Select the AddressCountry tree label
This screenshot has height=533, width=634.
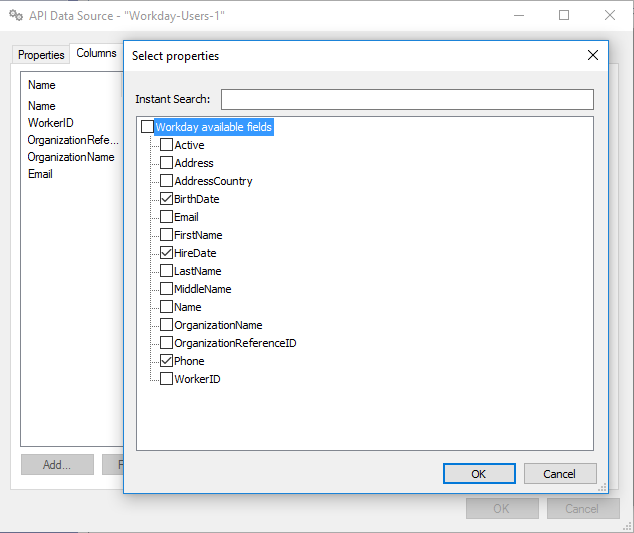pos(213,181)
